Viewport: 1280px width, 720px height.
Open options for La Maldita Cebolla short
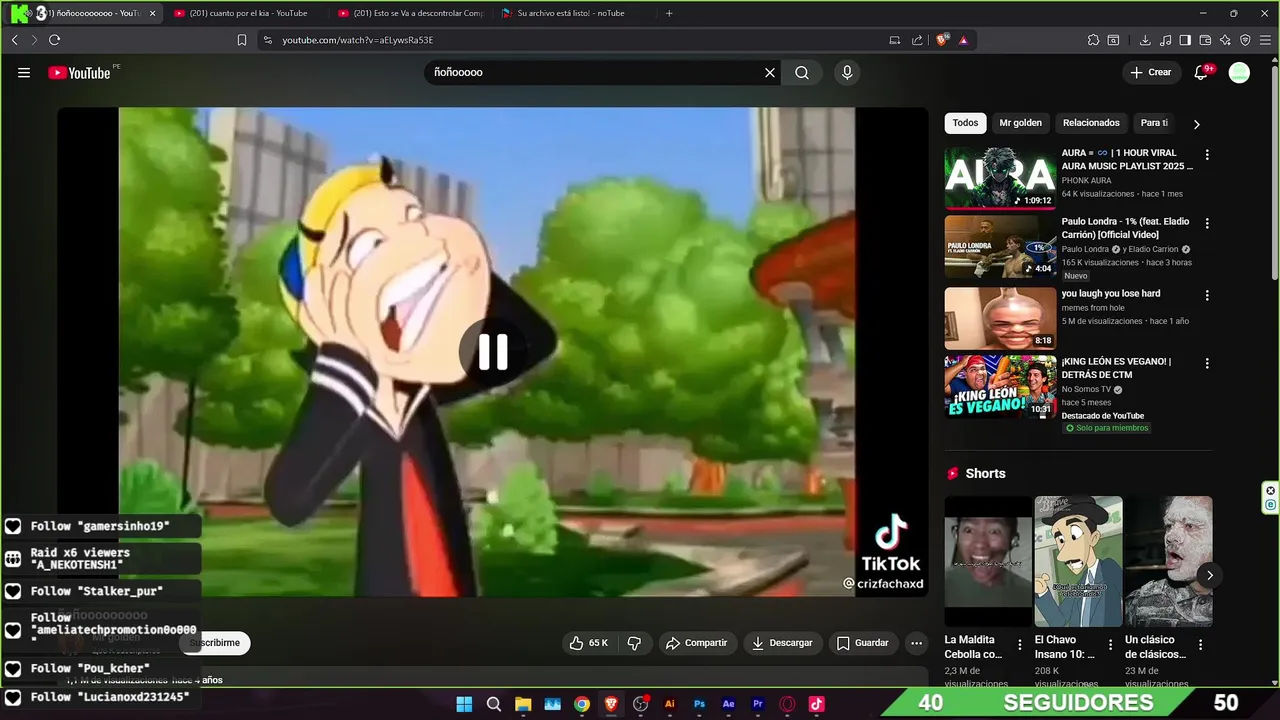point(1020,645)
